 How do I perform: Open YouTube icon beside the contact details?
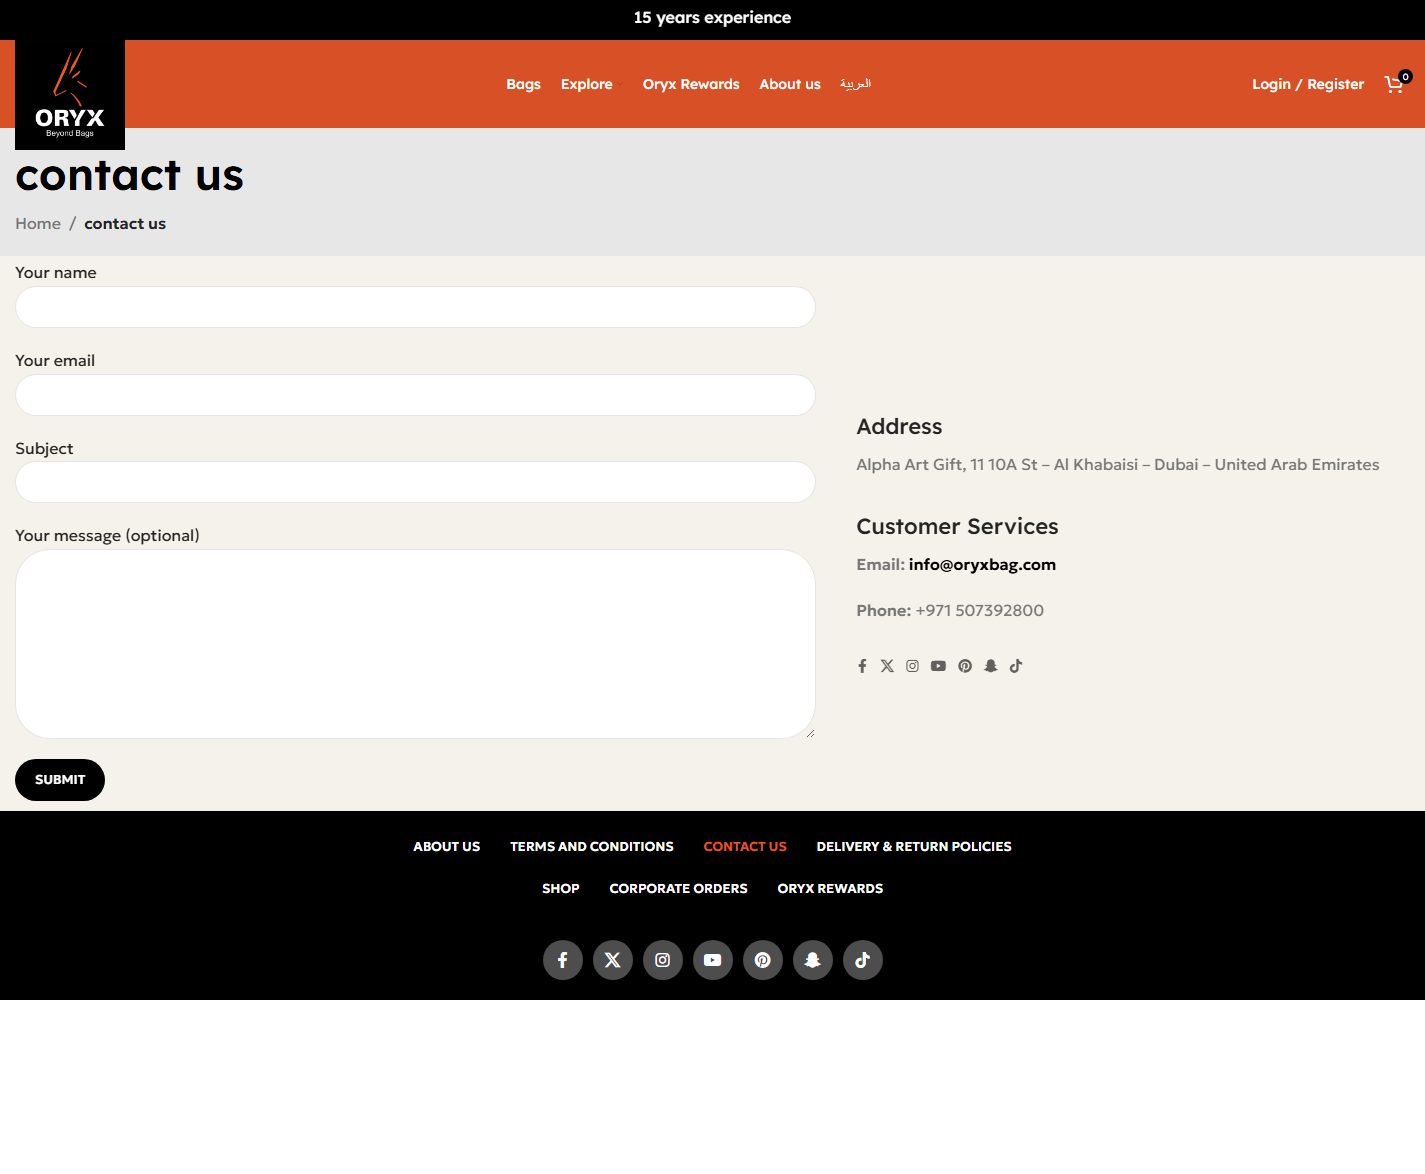(x=938, y=666)
